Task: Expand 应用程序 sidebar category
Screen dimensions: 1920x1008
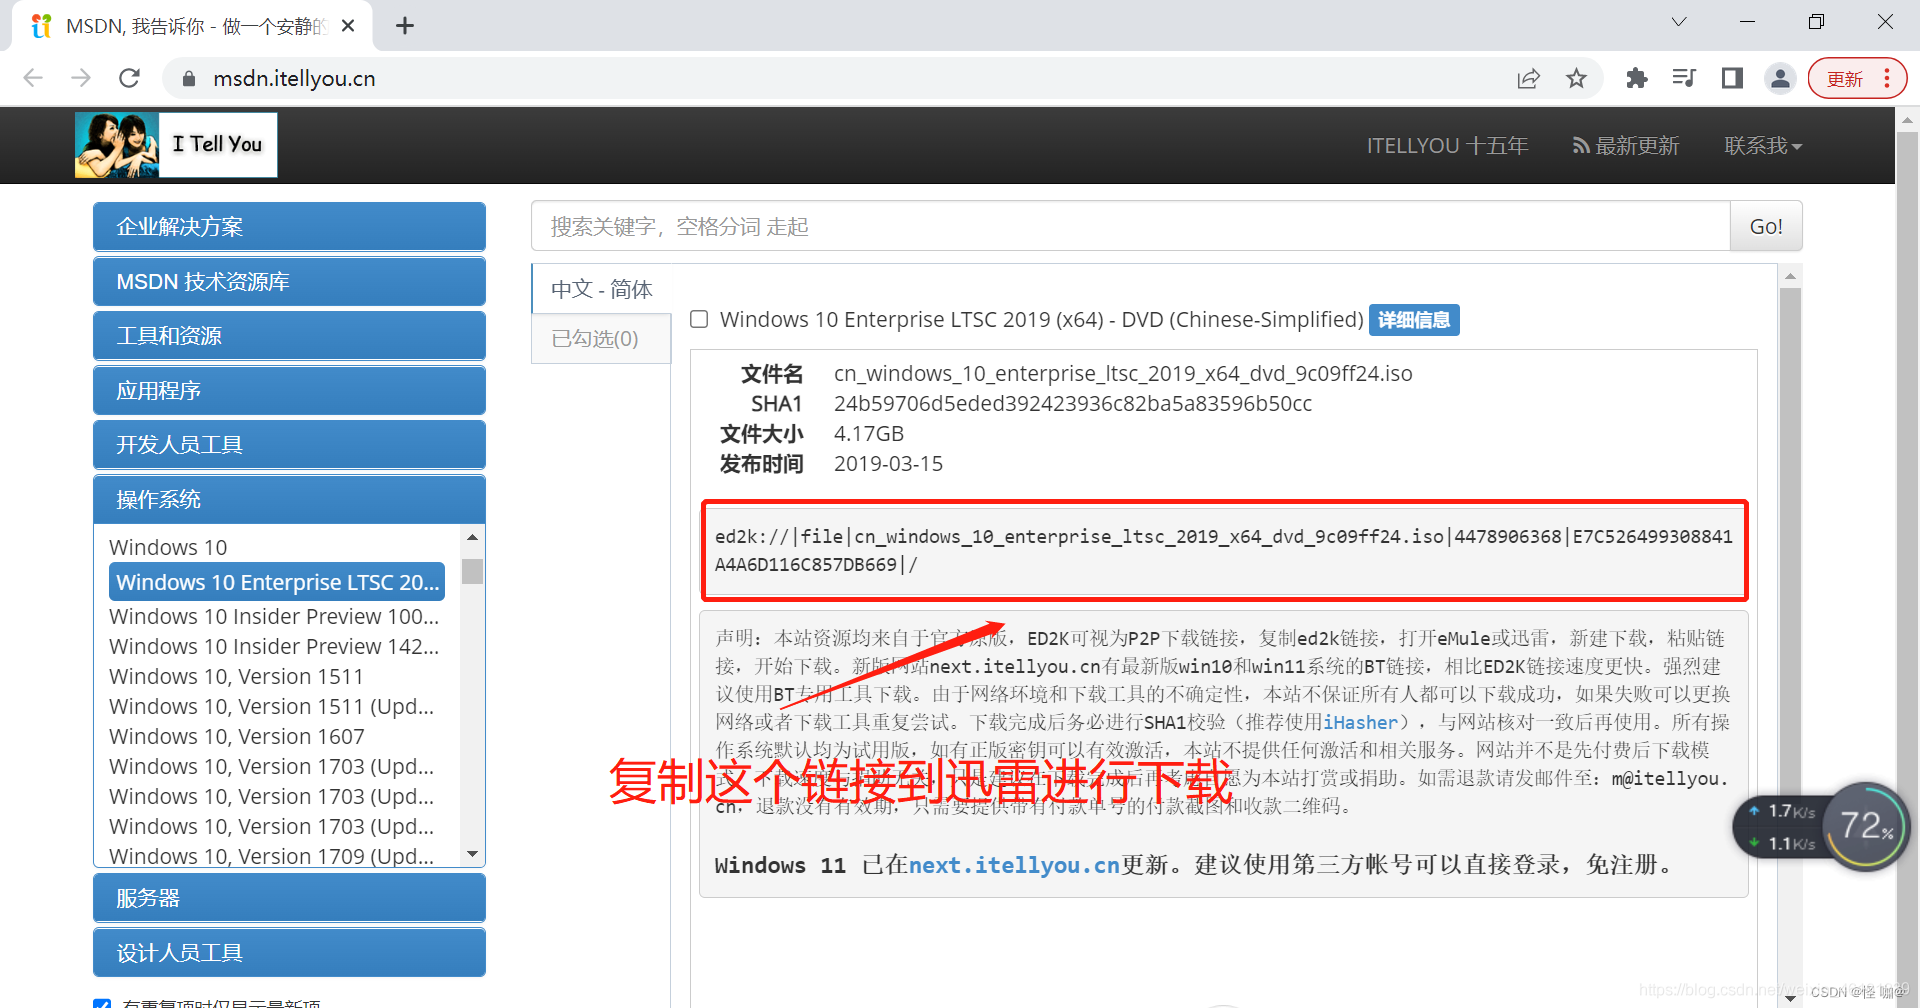Action: (x=289, y=391)
